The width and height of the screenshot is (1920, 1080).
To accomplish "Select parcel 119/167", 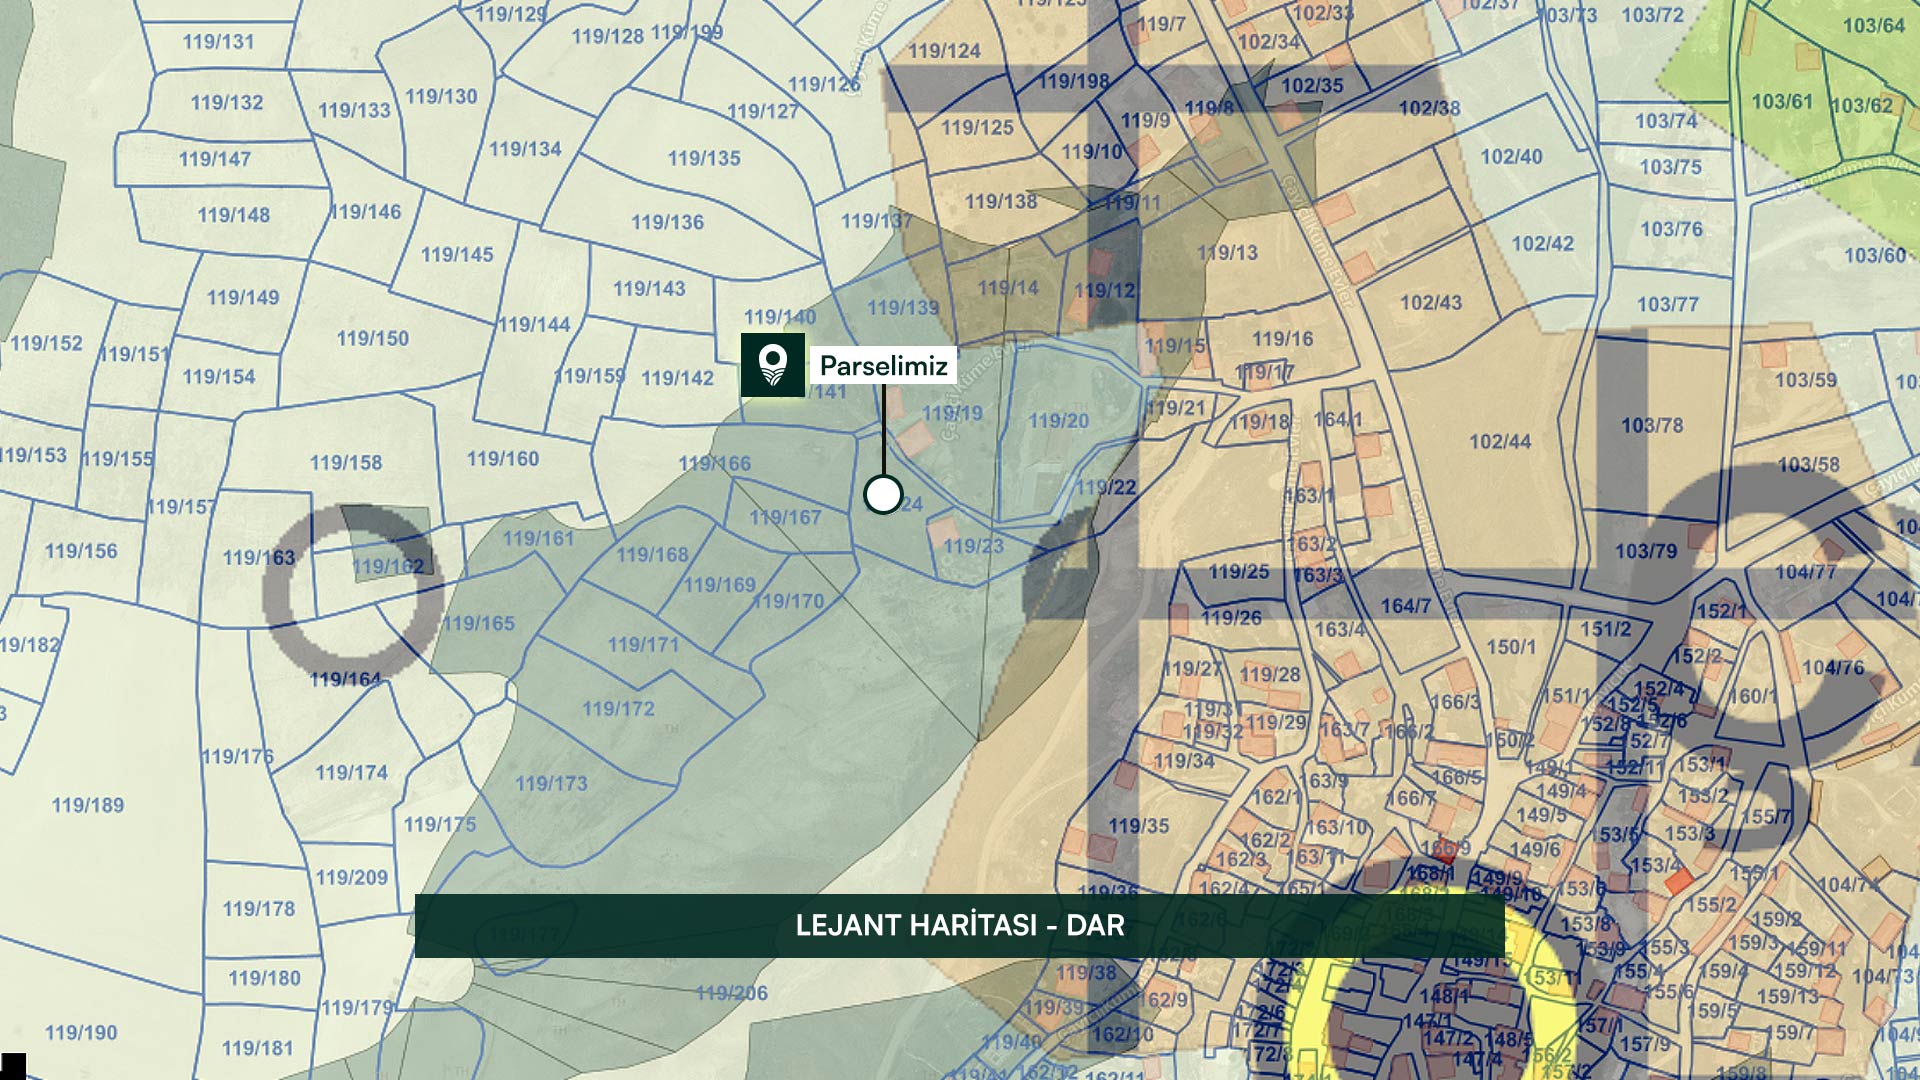I will pyautogui.click(x=785, y=518).
